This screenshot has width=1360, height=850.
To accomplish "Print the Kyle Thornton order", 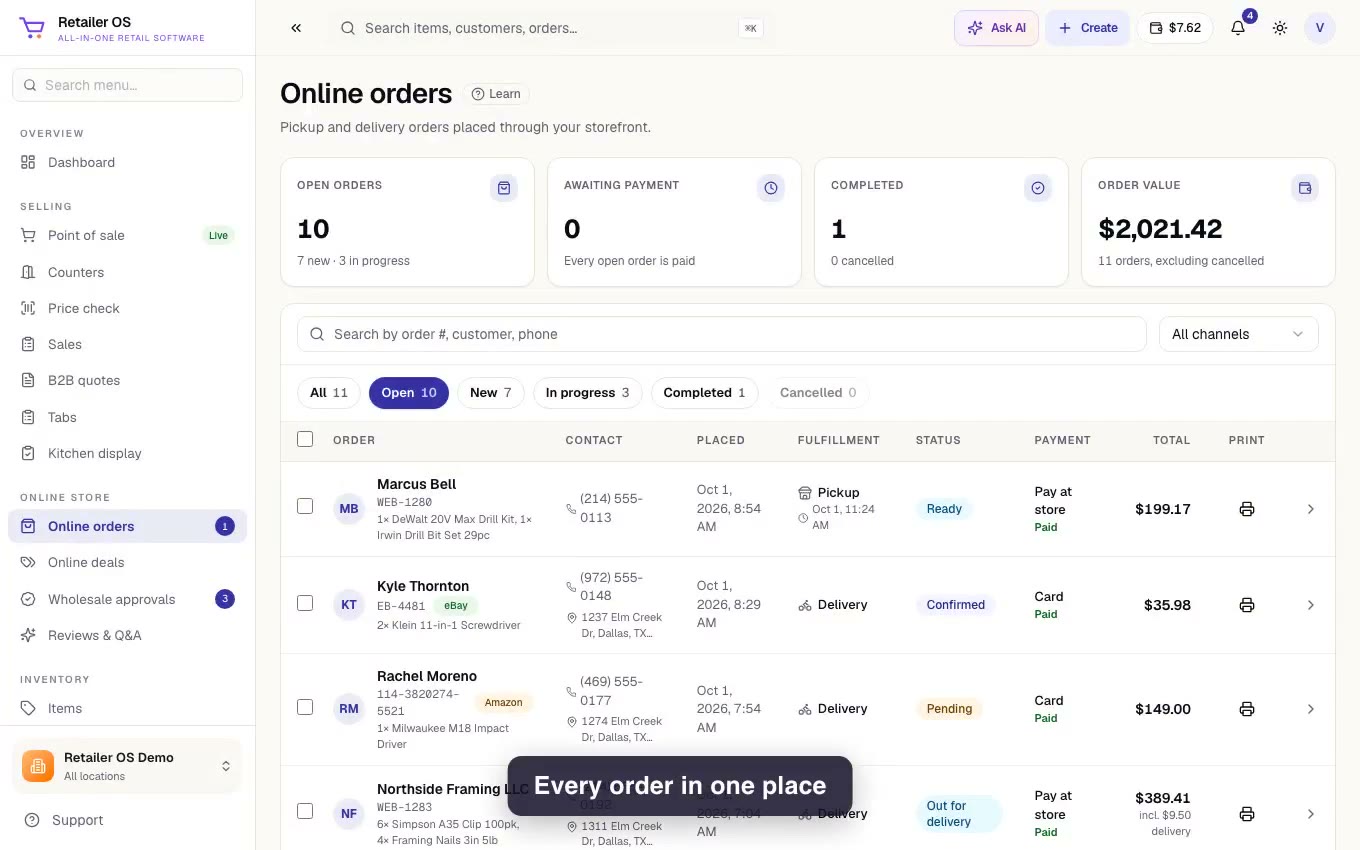I will pos(1247,605).
